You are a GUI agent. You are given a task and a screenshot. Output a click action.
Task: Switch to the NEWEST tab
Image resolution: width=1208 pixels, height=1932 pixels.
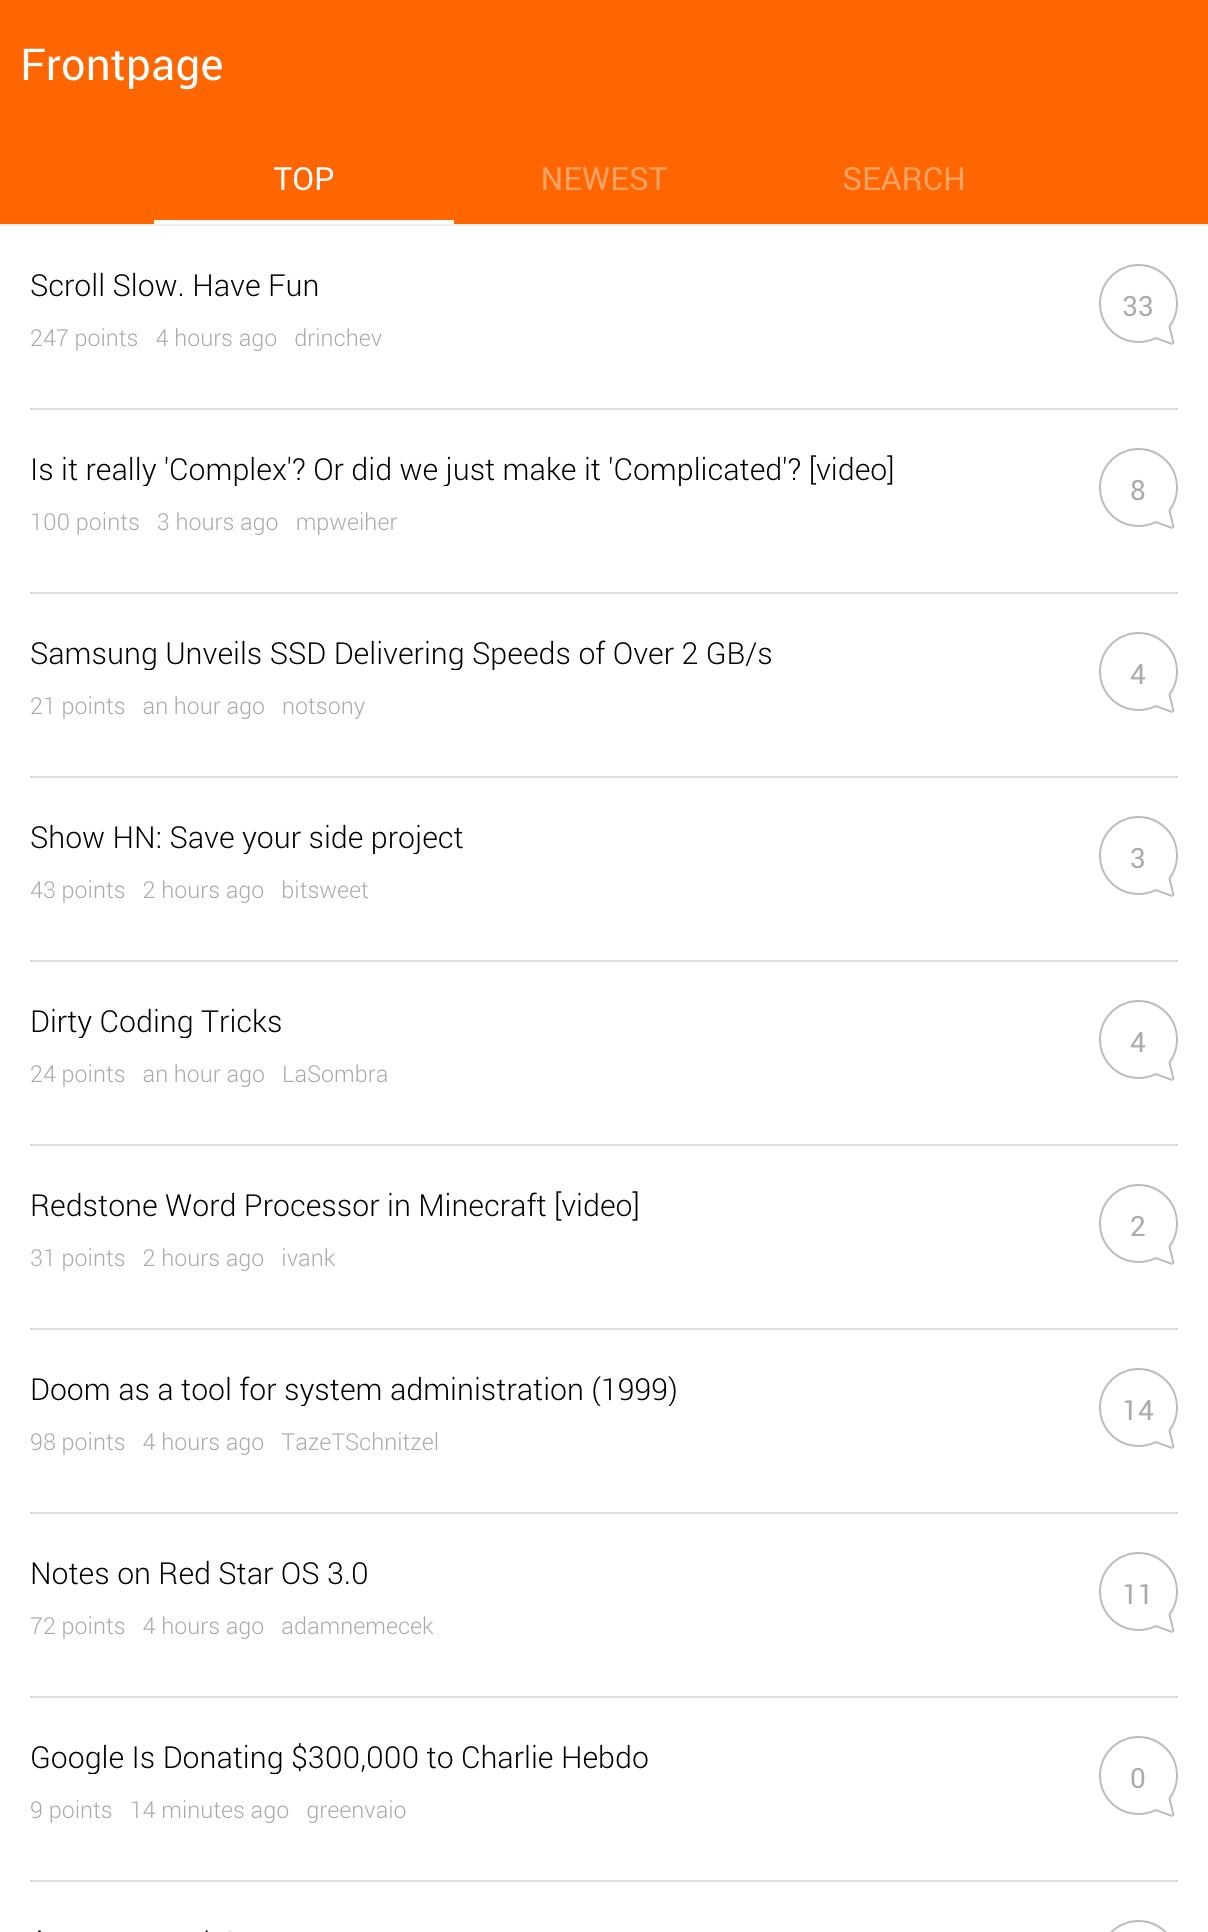(x=603, y=179)
